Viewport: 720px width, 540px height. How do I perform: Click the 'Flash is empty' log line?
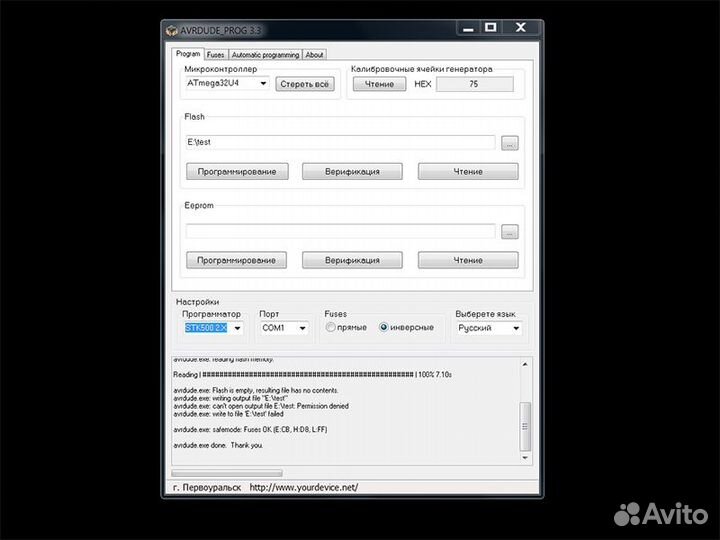click(x=256, y=391)
